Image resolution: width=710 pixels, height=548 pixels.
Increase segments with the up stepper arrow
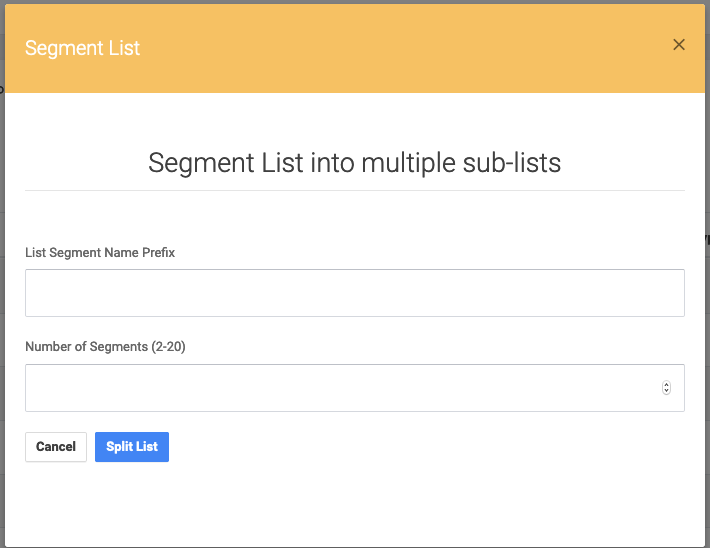point(666,385)
